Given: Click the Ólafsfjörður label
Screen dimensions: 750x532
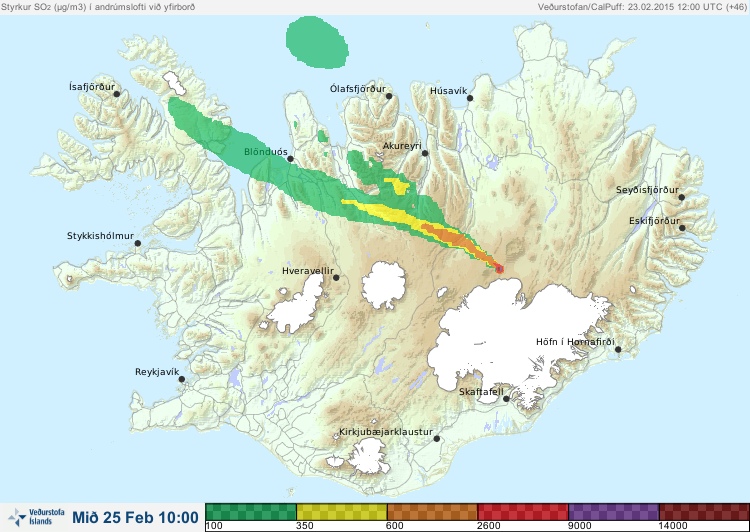Looking at the screenshot, I should click(358, 89).
